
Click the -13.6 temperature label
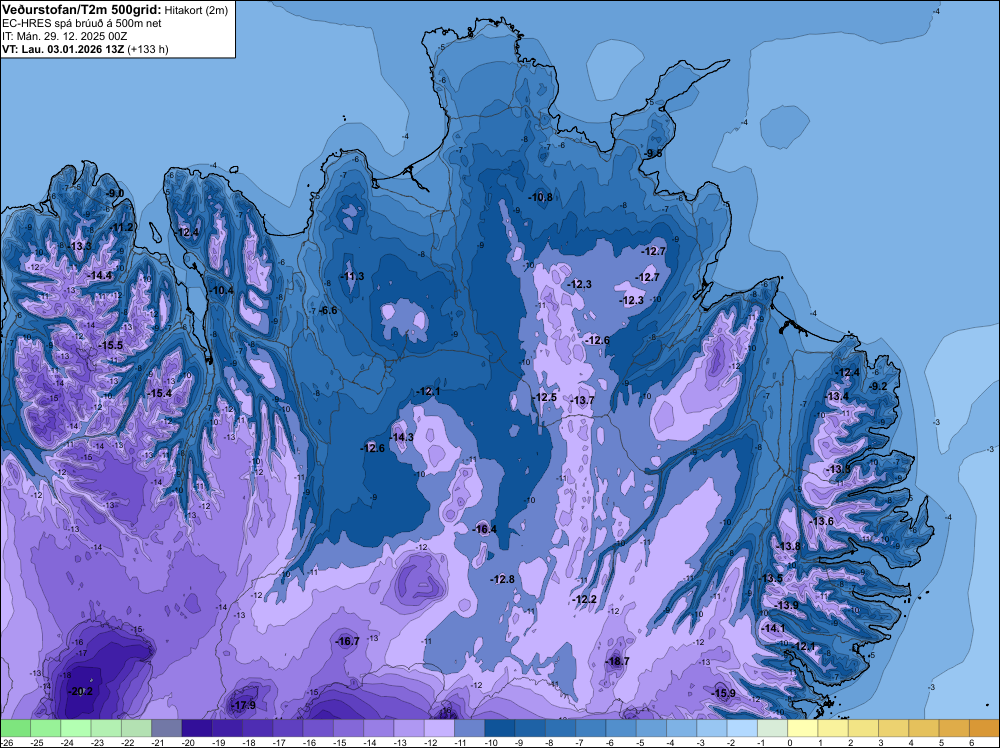(822, 522)
